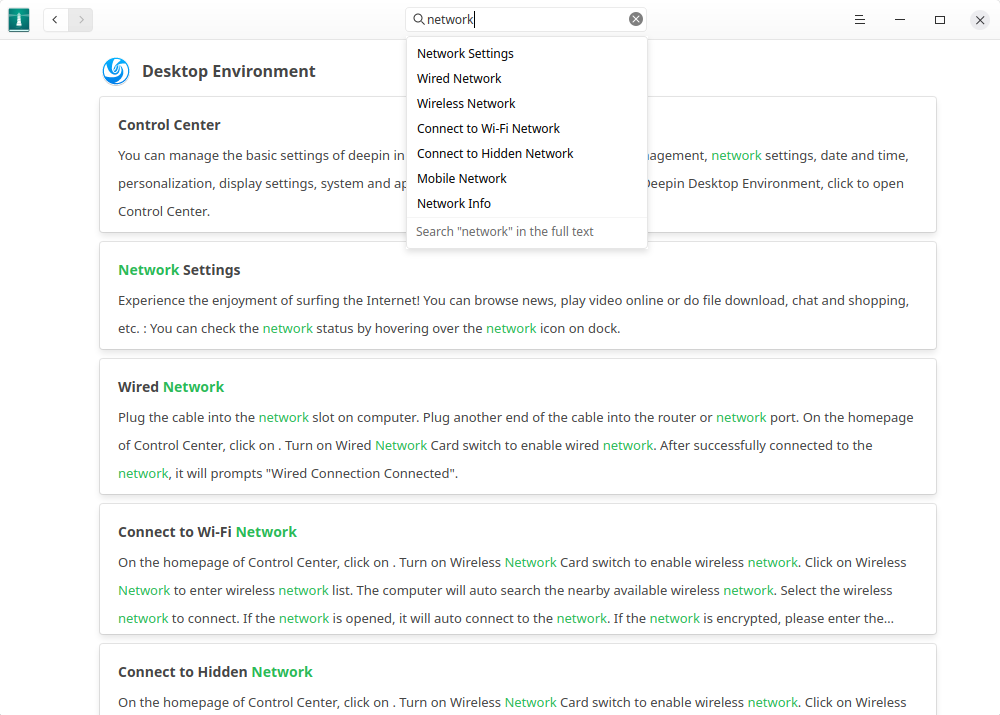Select "Network Settings" from the search suggestions
Image resolution: width=1000 pixels, height=715 pixels.
[x=527, y=54]
